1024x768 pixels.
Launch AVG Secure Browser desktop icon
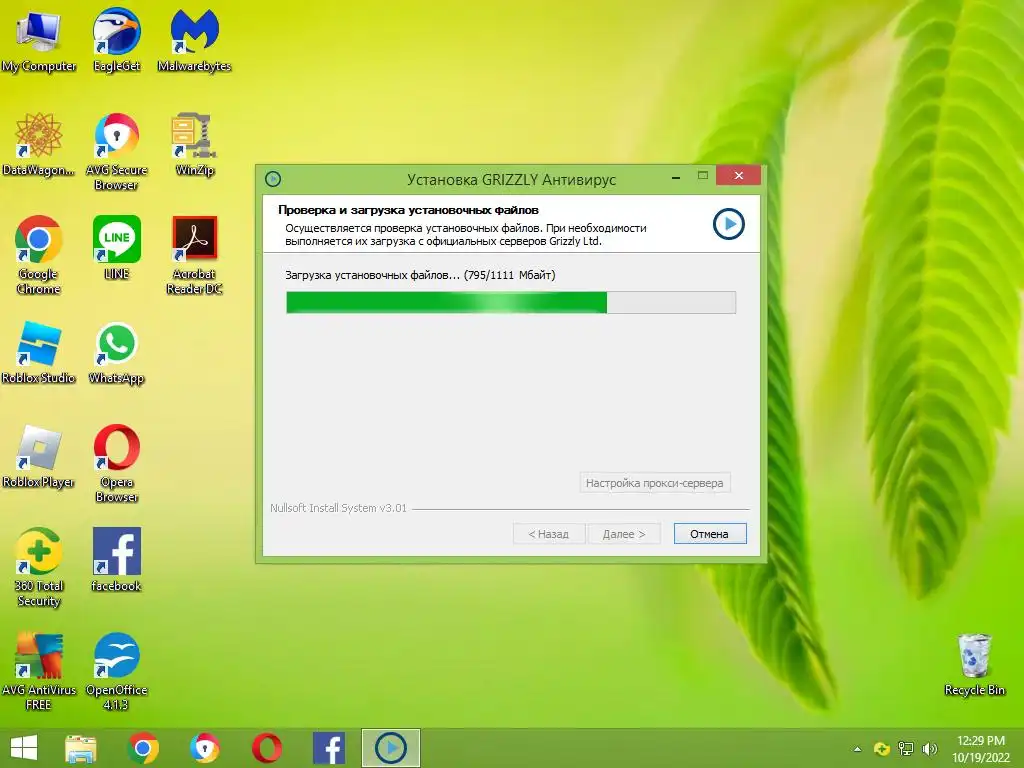coord(116,151)
